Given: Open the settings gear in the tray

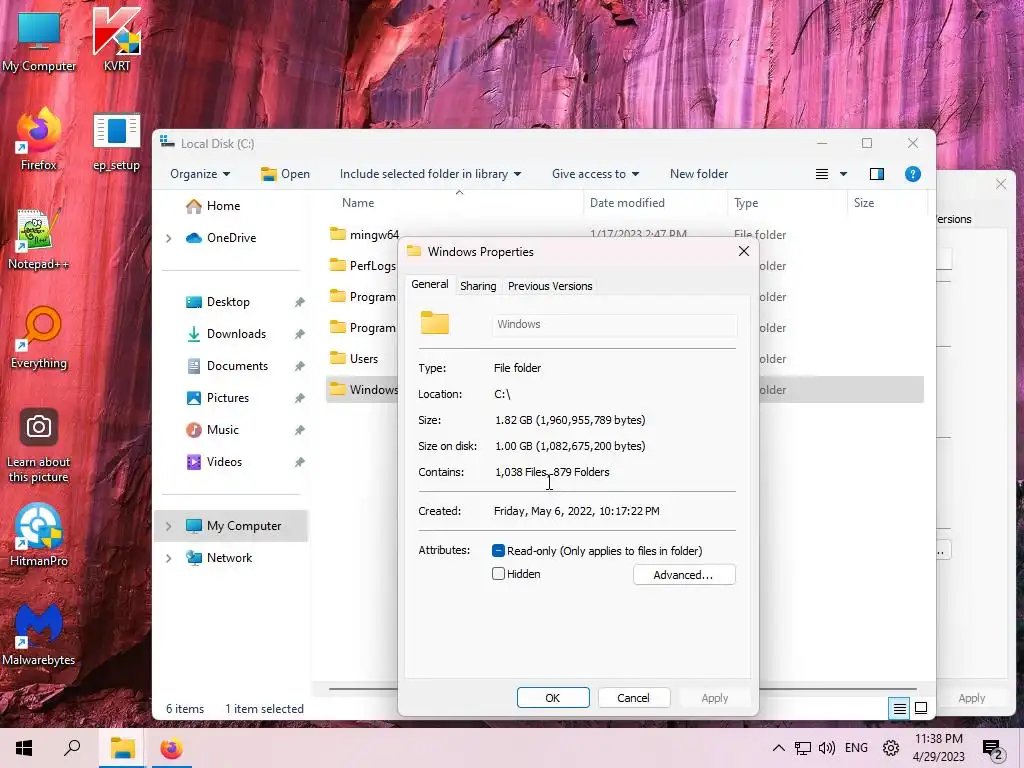Looking at the screenshot, I should pos(891,748).
